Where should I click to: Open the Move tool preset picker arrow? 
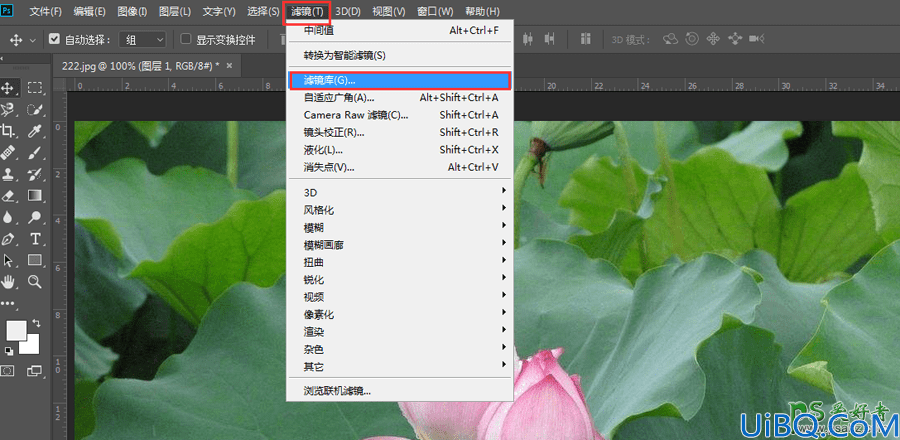point(32,40)
